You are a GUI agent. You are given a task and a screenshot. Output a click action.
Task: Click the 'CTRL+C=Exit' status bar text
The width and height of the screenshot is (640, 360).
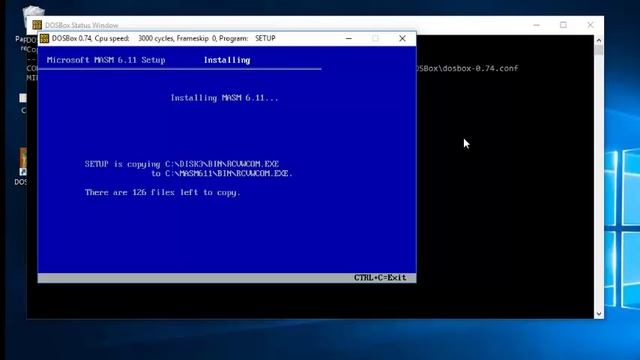click(380, 278)
